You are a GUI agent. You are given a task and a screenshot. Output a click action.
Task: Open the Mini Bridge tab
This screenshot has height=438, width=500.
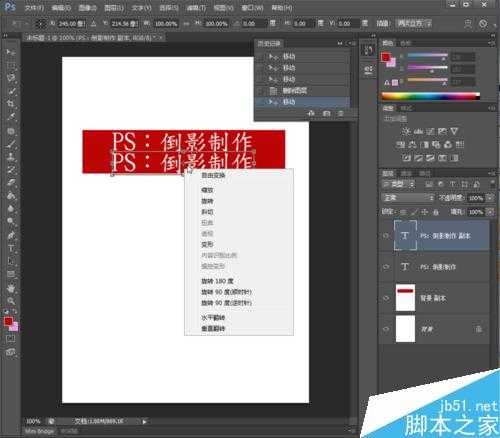(x=39, y=431)
